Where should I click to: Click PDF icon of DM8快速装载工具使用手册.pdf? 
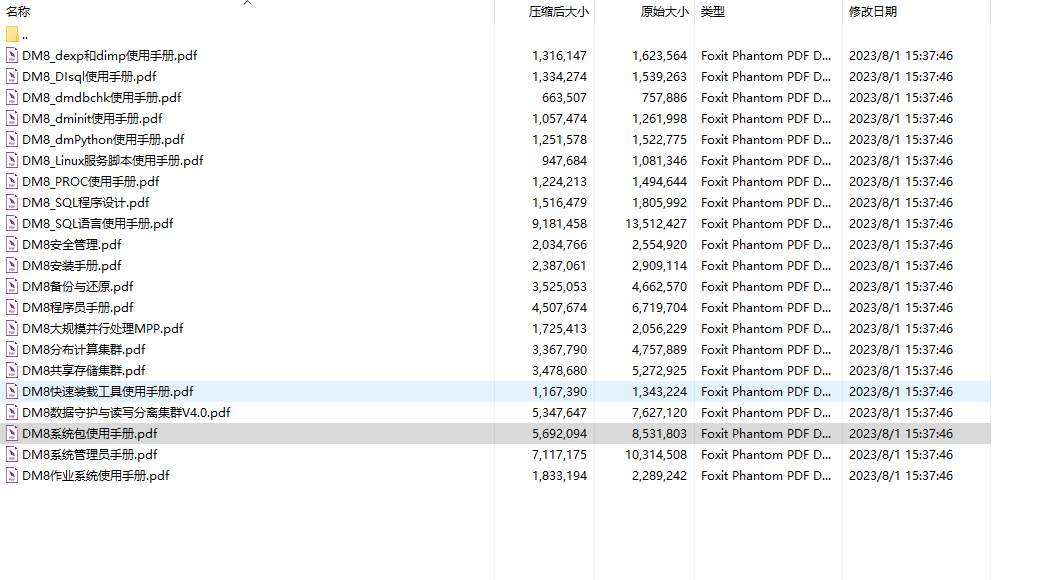tap(12, 391)
